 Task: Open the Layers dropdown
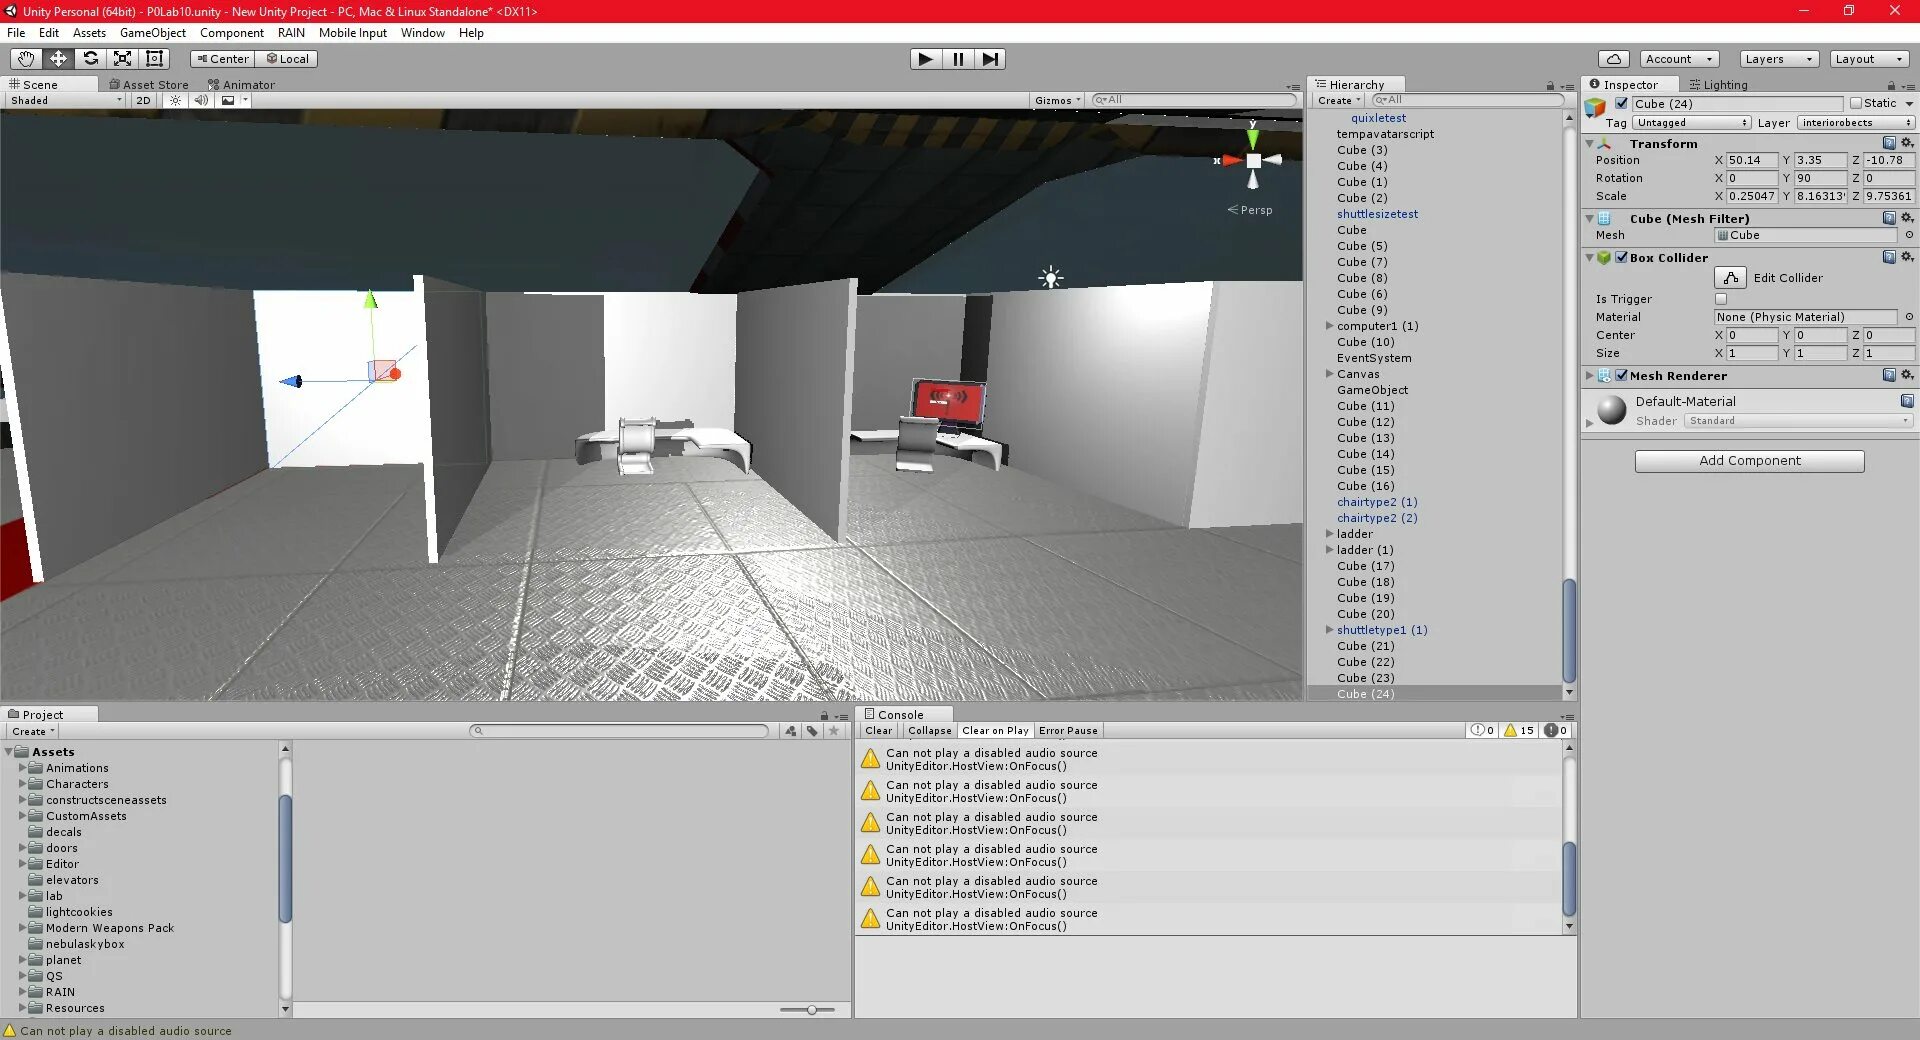1779,59
